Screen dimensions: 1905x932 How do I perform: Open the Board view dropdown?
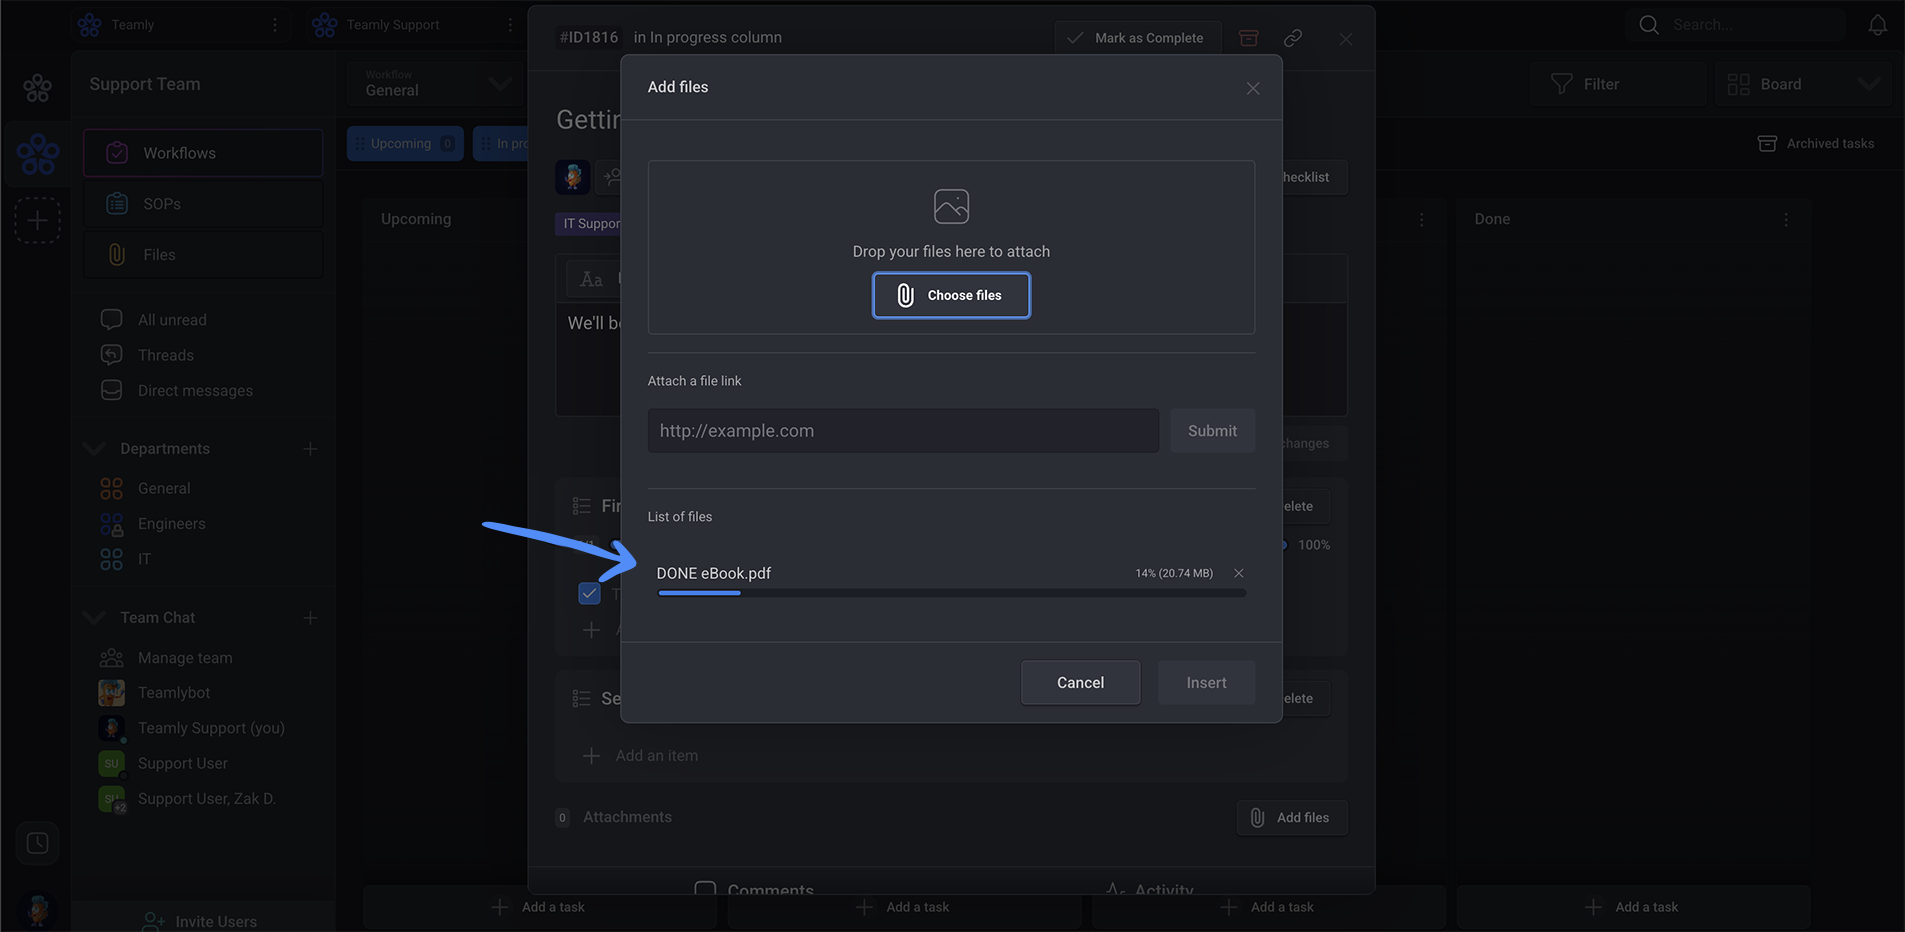click(x=1803, y=84)
